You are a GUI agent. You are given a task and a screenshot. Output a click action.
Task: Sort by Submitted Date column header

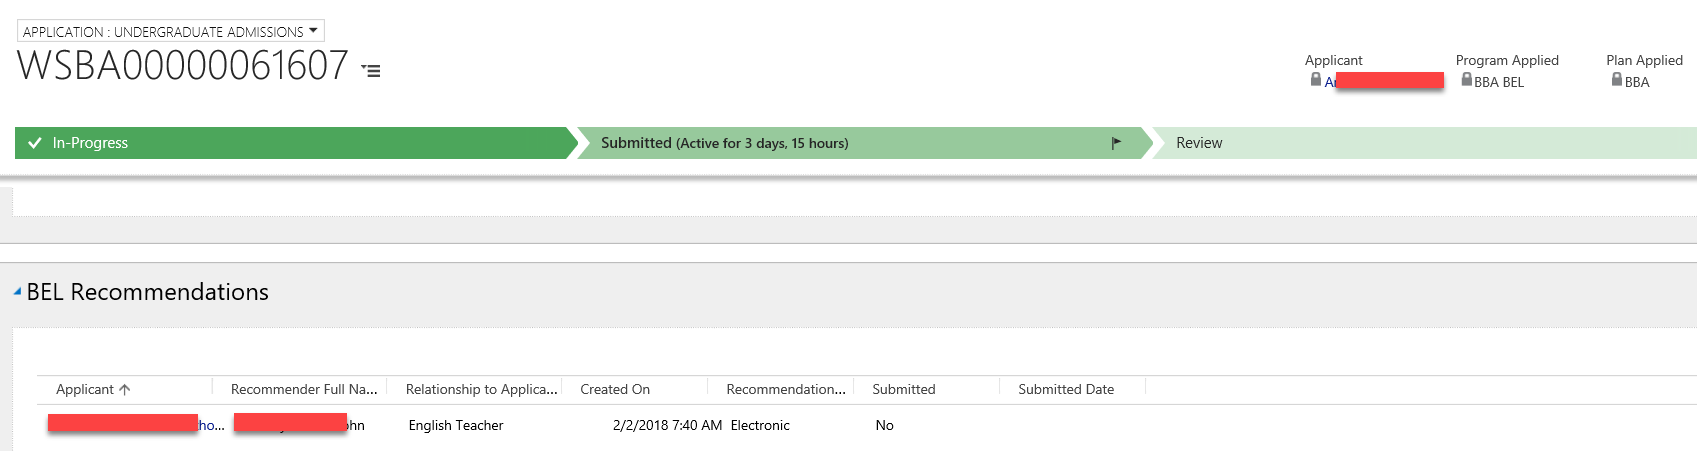tap(1066, 390)
